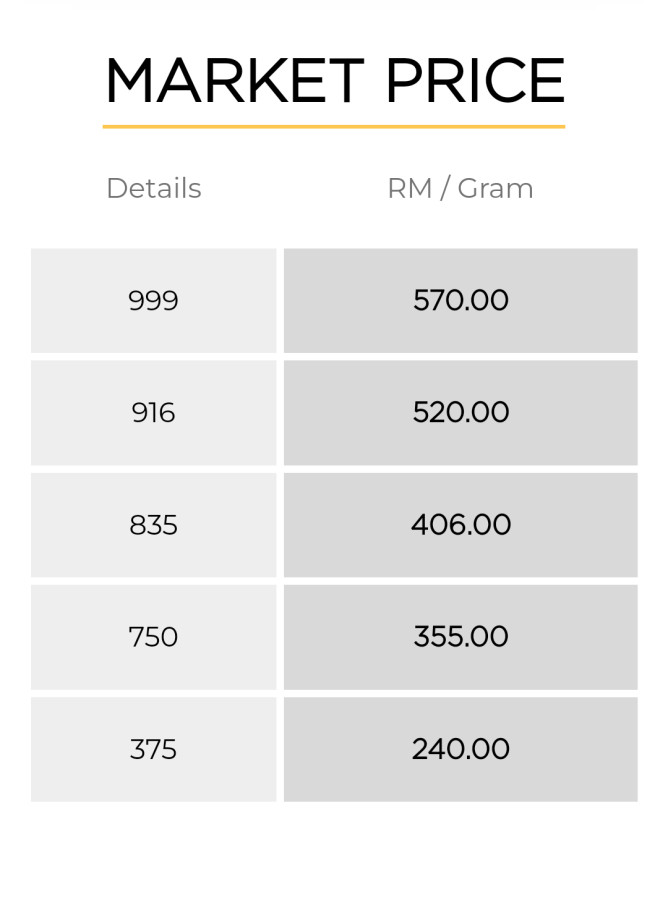Choose the 916 purity cell

coord(153,412)
